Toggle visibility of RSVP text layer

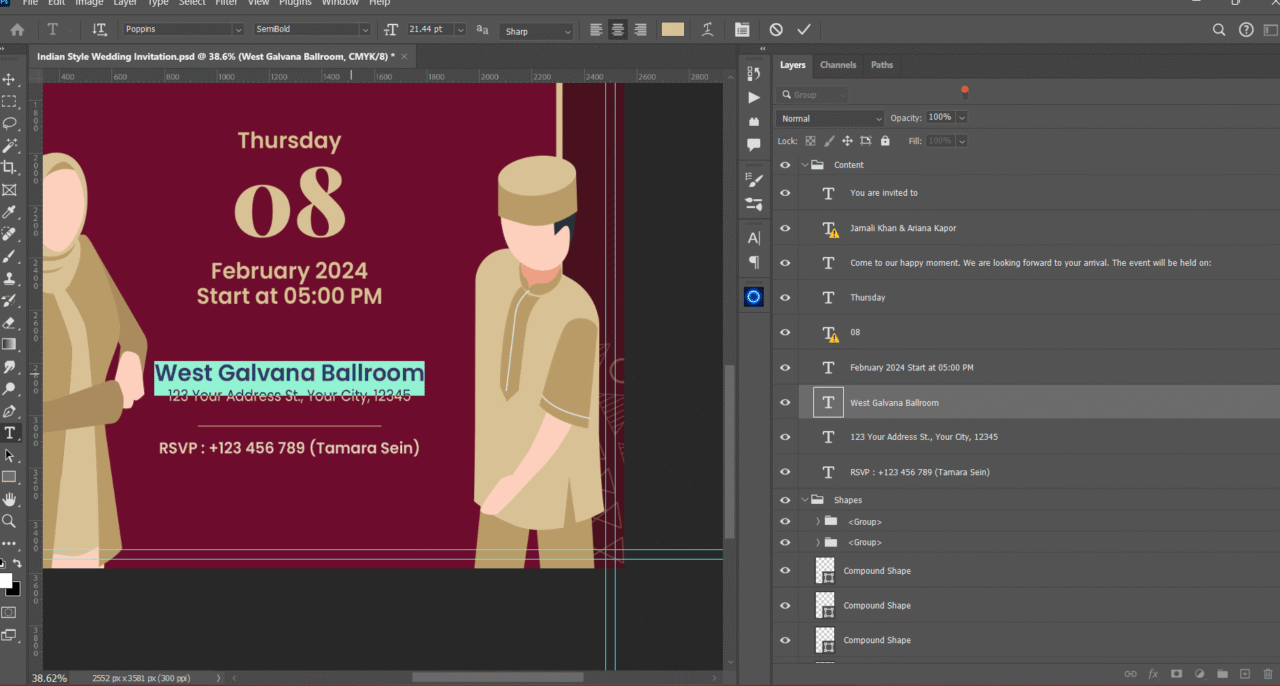[785, 472]
